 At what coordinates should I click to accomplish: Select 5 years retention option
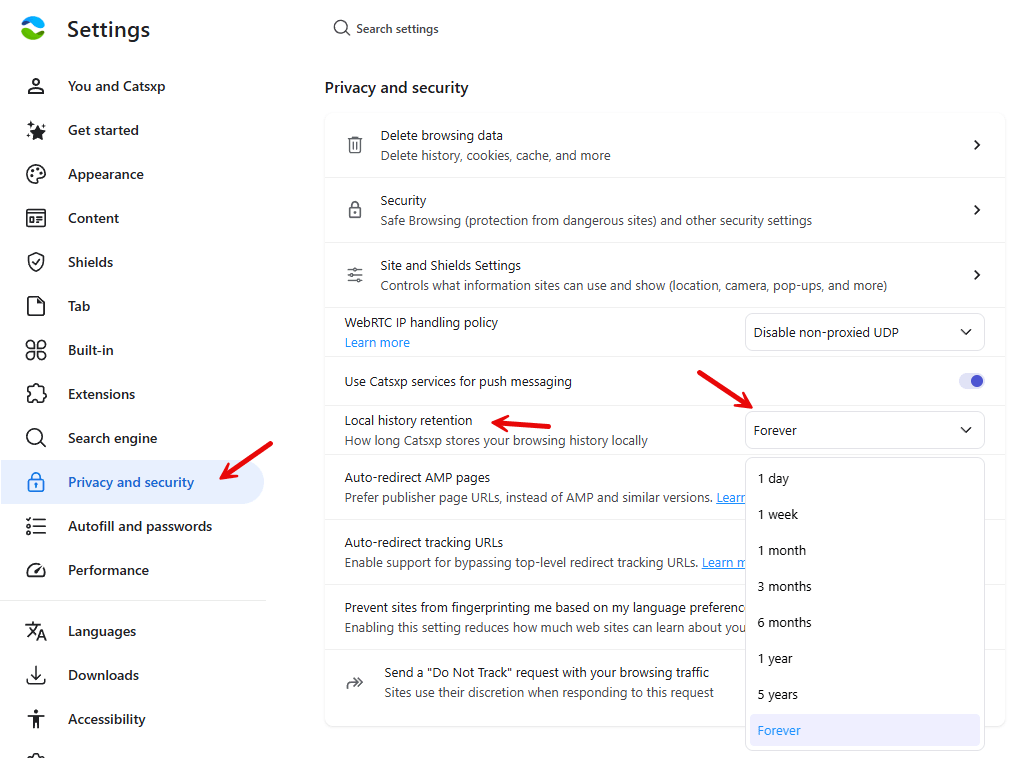[864, 694]
